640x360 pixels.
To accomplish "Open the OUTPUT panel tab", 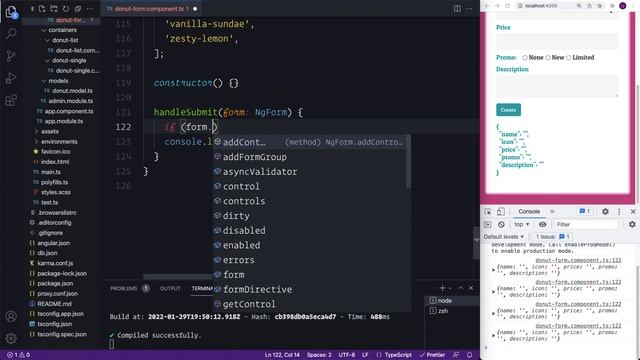I will (170, 288).
